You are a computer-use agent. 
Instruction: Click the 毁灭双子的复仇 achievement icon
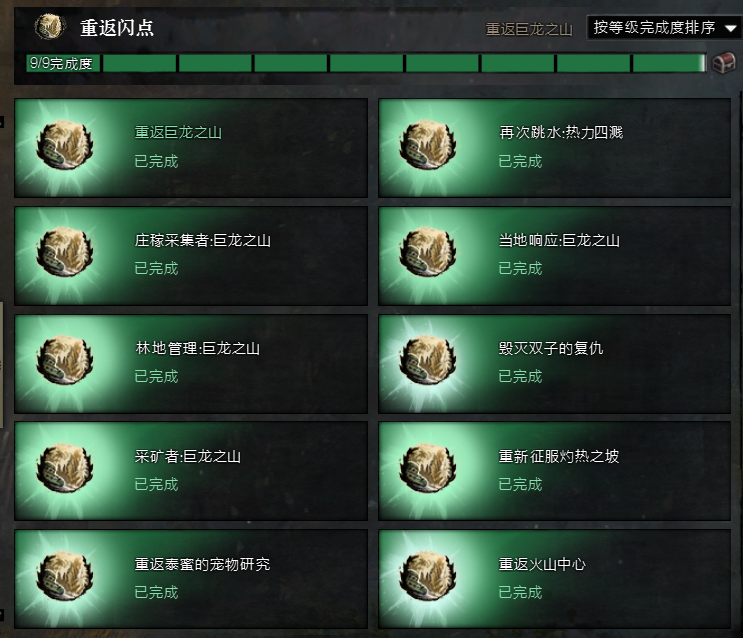tap(428, 360)
